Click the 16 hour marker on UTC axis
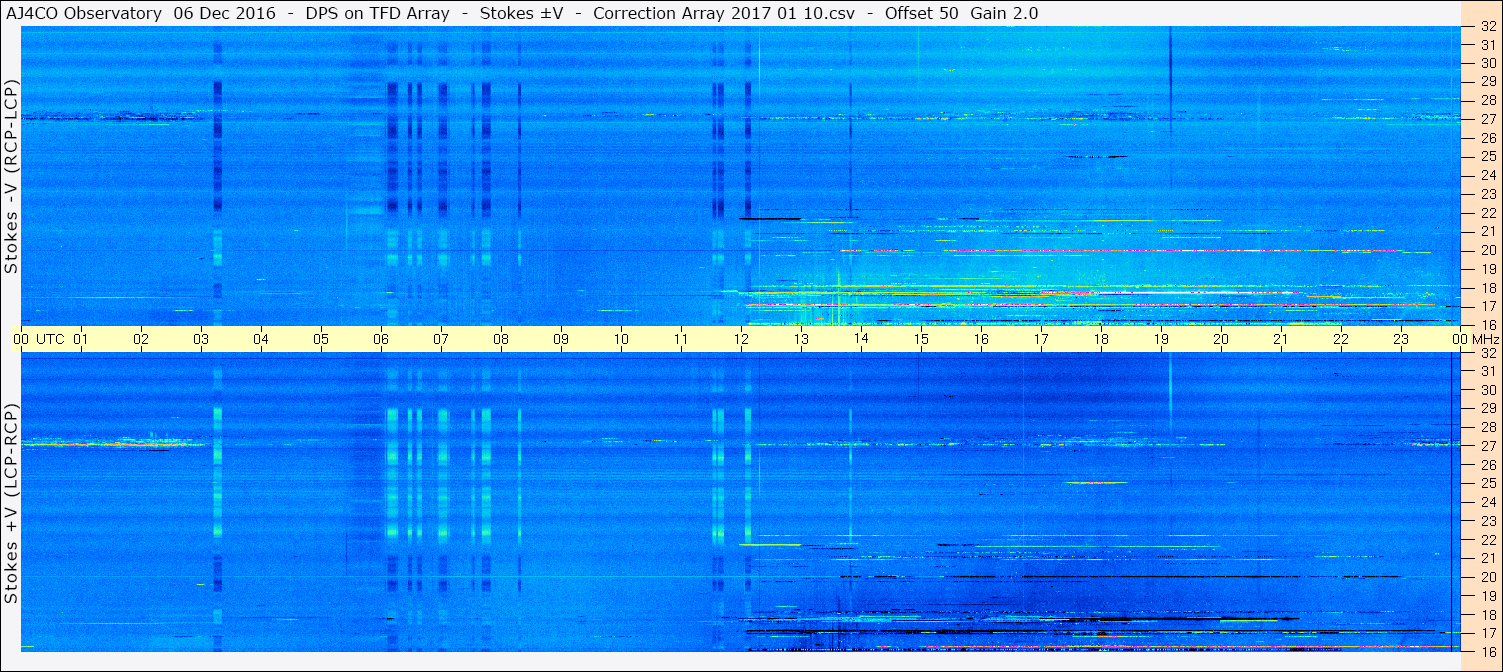1503x672 pixels. tap(981, 339)
